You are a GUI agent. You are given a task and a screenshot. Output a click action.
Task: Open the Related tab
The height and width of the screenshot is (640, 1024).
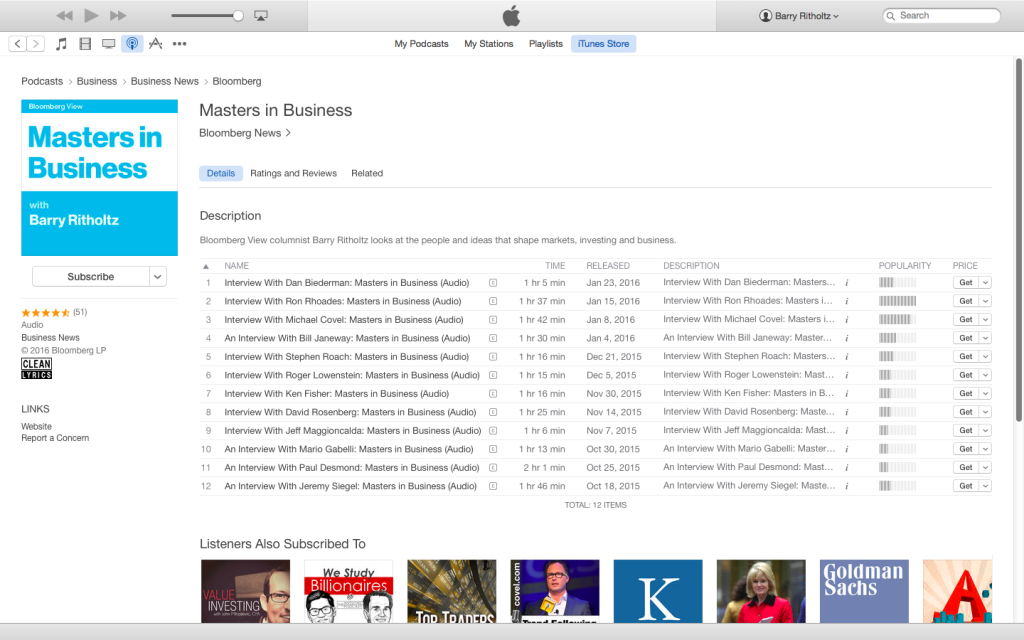click(x=367, y=173)
